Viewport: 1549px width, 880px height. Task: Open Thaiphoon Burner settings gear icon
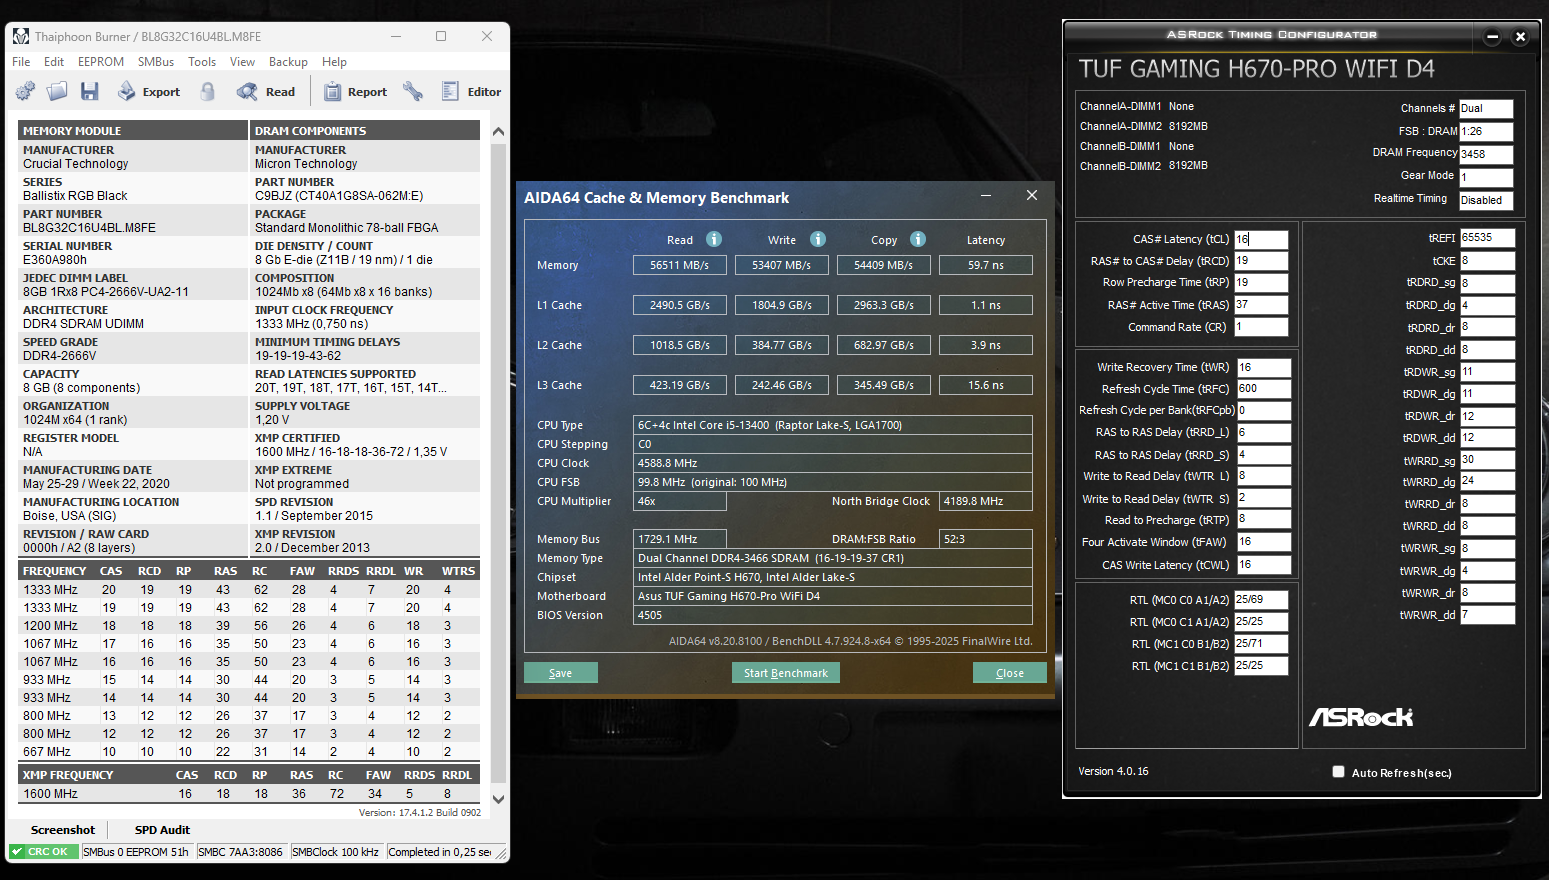(x=25, y=91)
